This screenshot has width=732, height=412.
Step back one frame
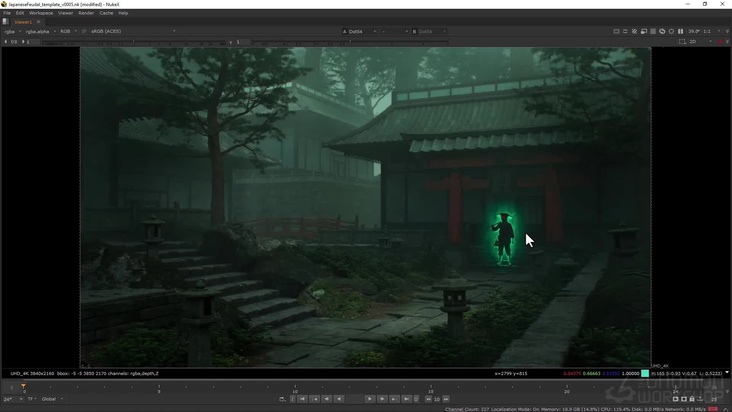pyautogui.click(x=327, y=399)
